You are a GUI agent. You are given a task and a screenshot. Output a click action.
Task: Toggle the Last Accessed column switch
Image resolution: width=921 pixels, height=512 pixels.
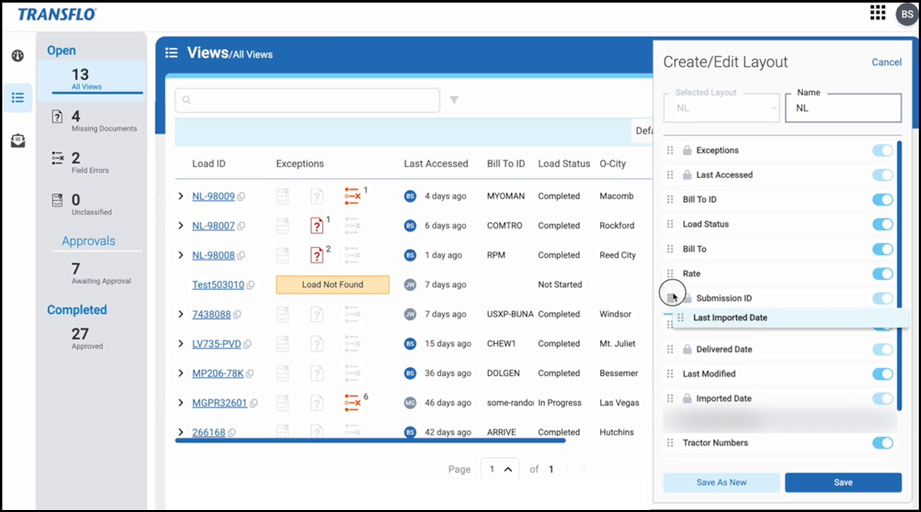click(882, 175)
